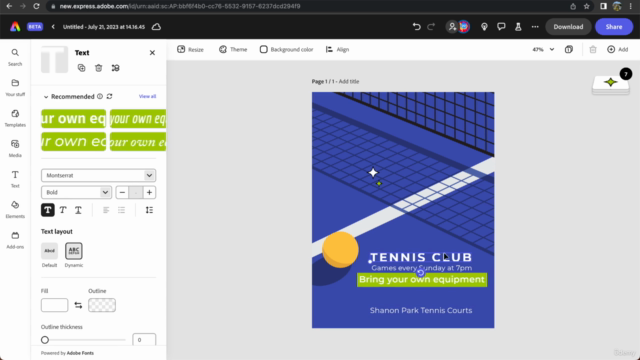Refresh the recommended text styles
This screenshot has height=360, width=640.
point(109,96)
